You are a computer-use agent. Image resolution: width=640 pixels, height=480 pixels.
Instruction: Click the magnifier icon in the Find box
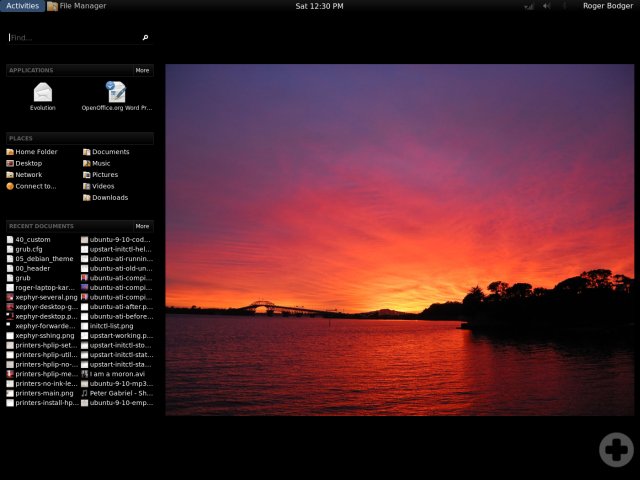145,38
